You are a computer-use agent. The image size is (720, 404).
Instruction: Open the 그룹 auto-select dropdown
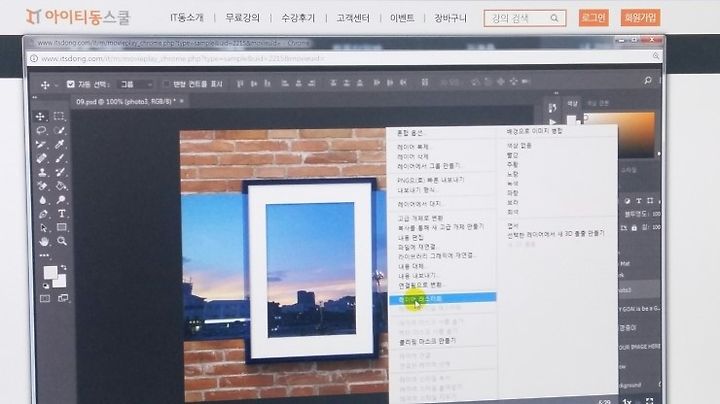(135, 84)
